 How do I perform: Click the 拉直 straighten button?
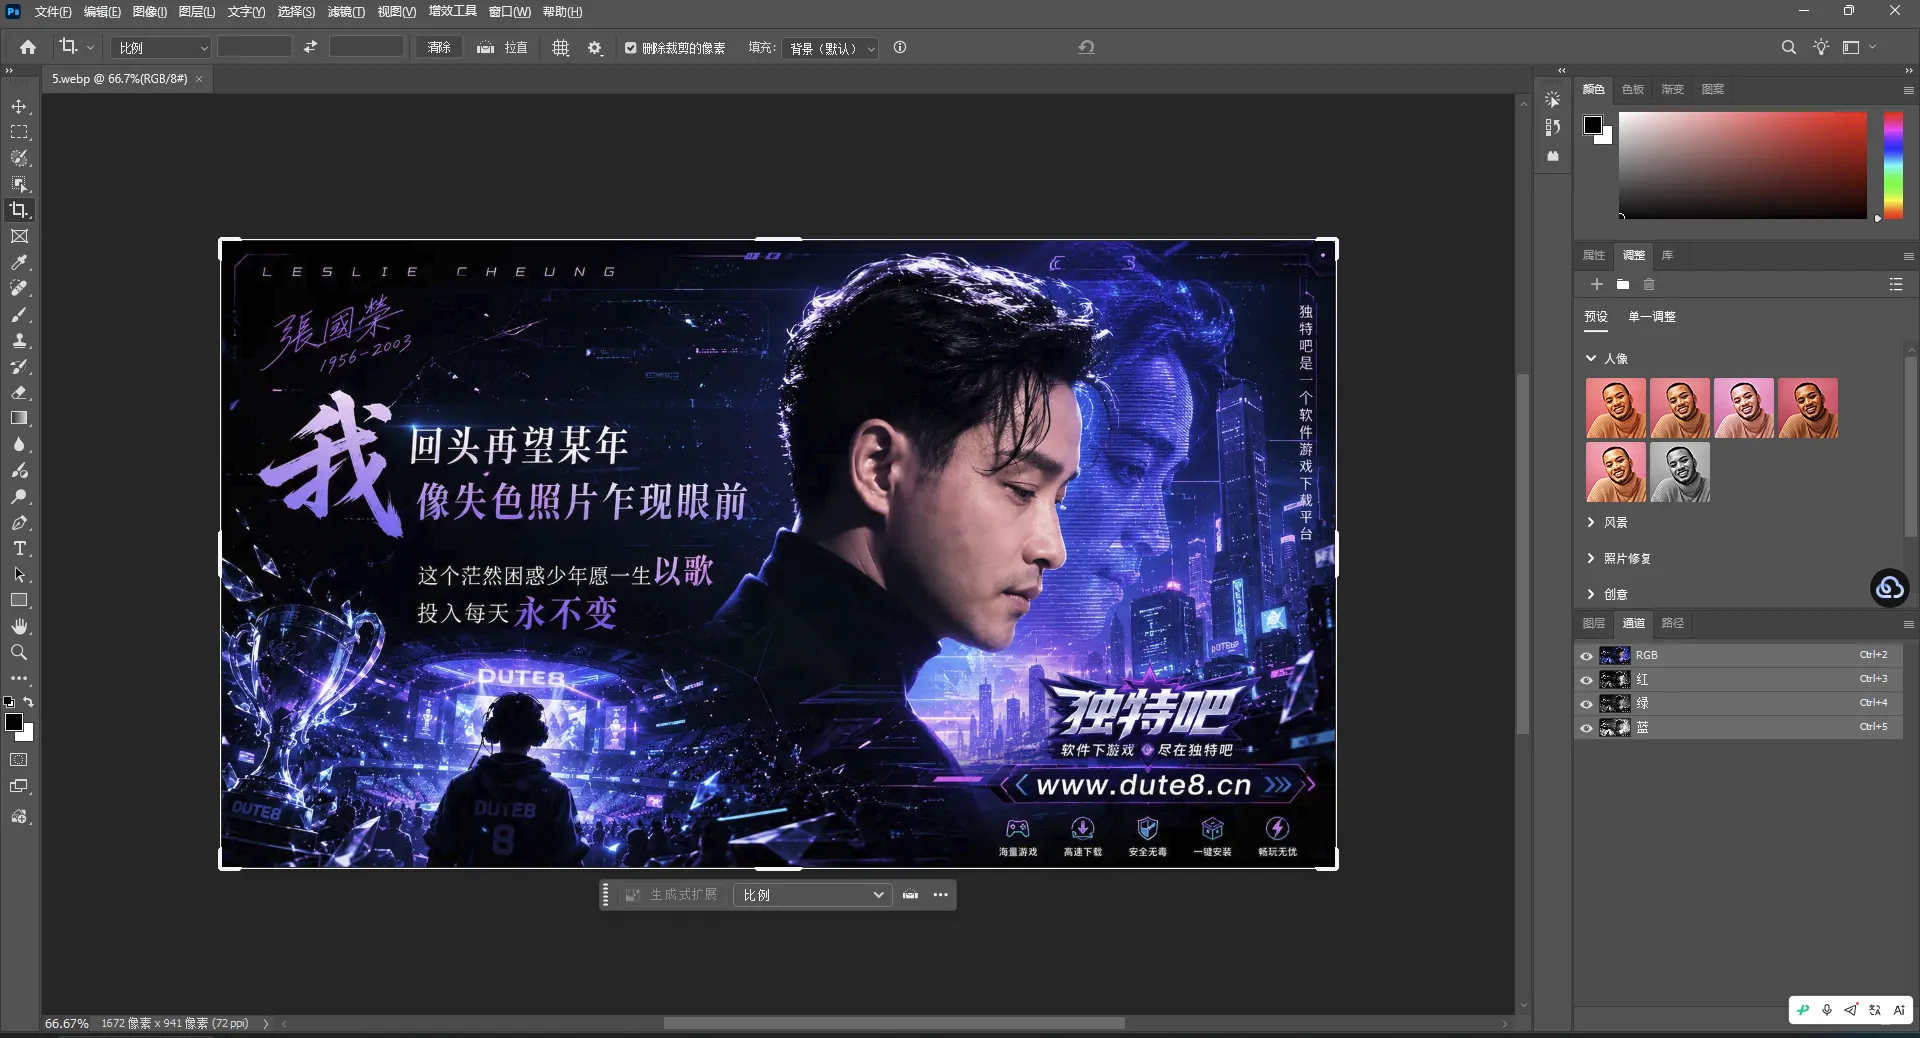pyautogui.click(x=502, y=47)
